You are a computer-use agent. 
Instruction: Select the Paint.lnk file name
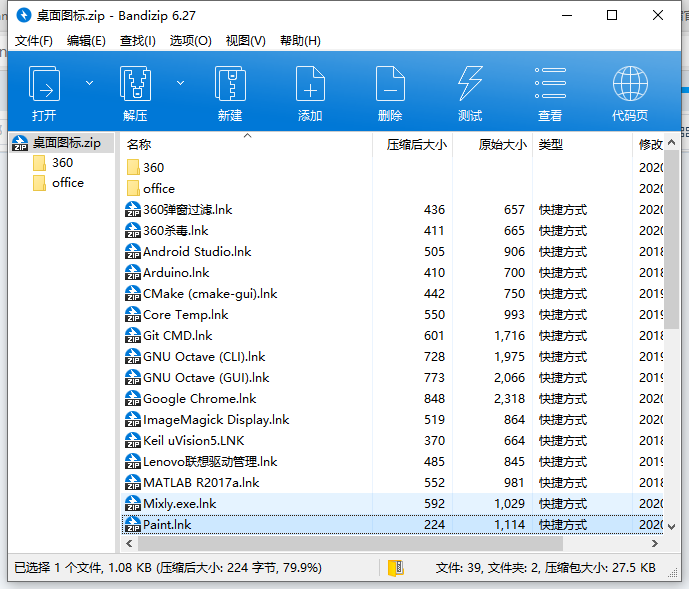pyautogui.click(x=167, y=525)
